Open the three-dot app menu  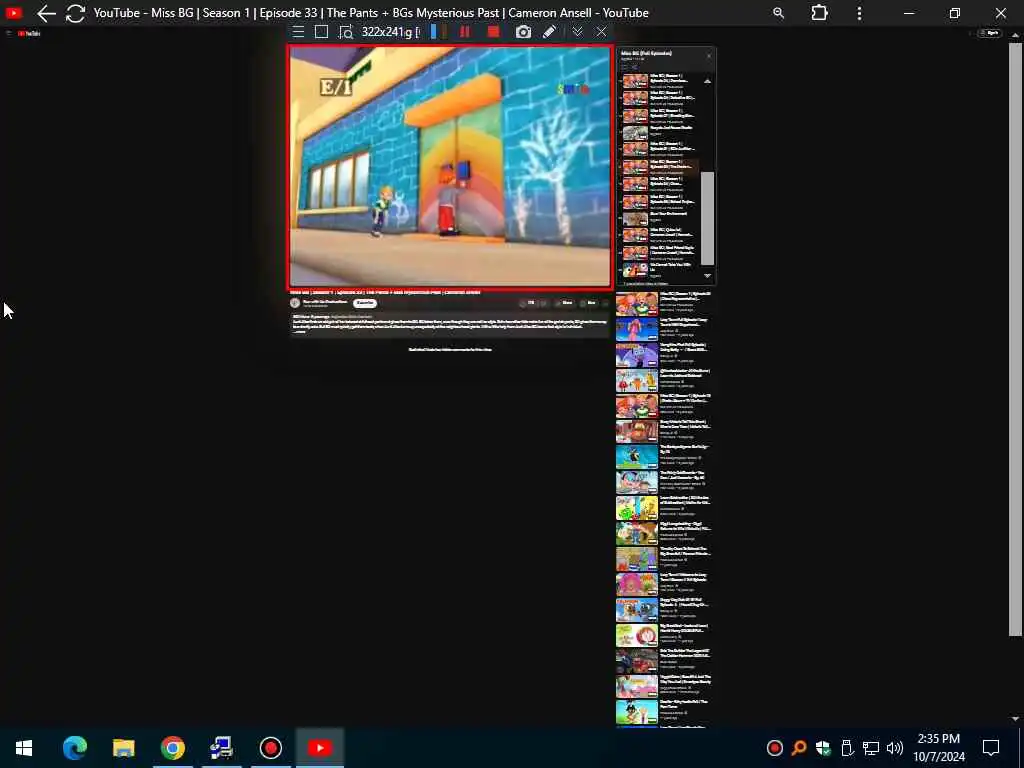[859, 13]
